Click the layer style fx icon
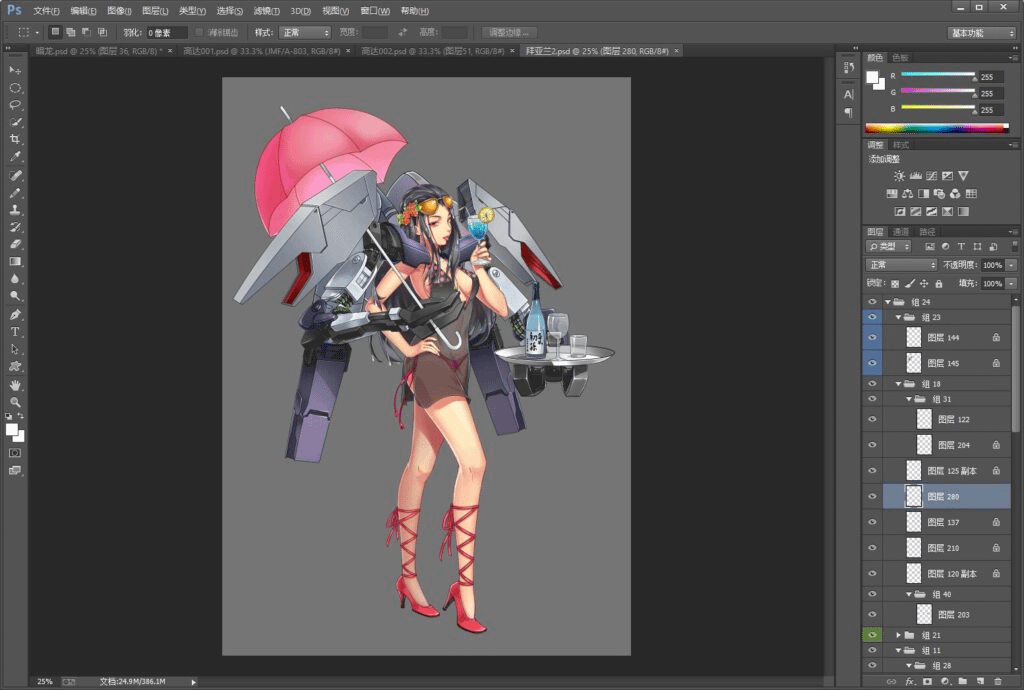Image resolution: width=1024 pixels, height=690 pixels. coord(909,682)
